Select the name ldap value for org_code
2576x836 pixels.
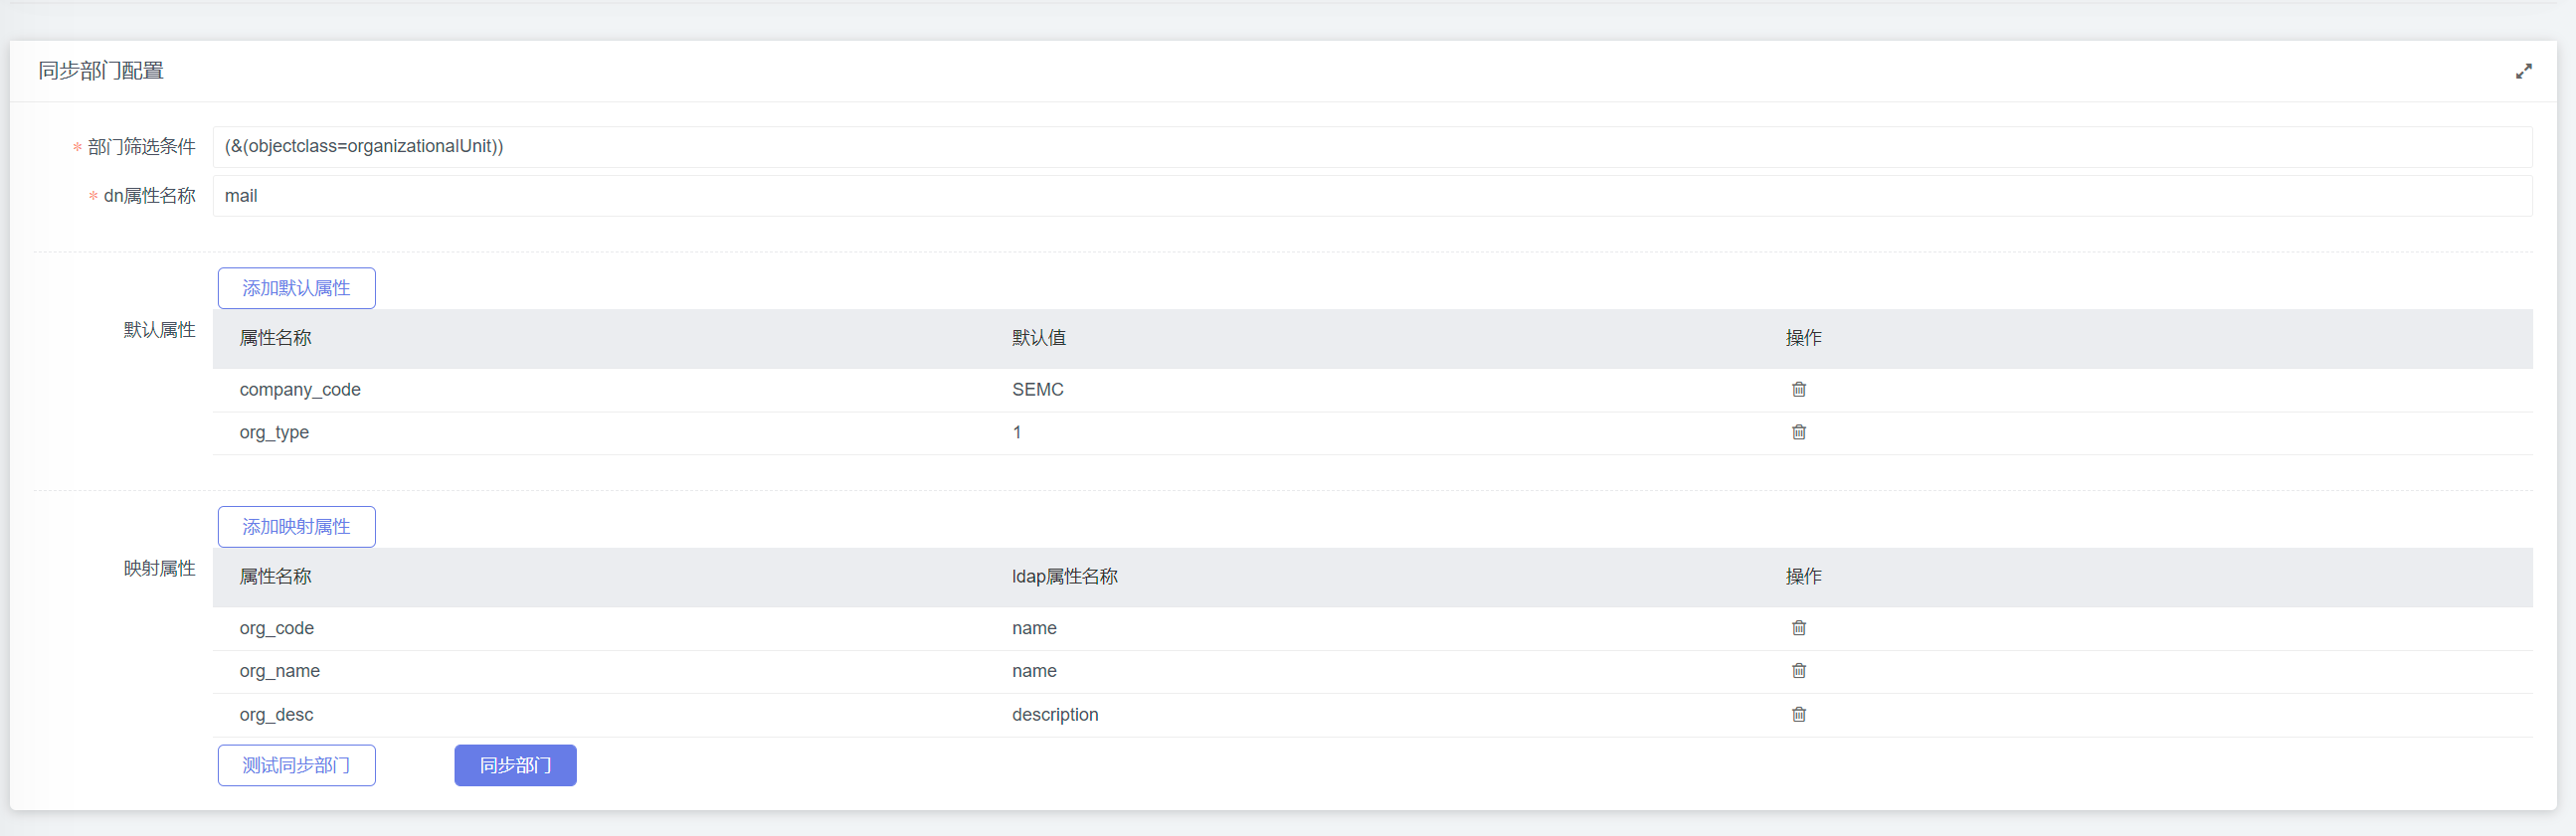point(1034,629)
